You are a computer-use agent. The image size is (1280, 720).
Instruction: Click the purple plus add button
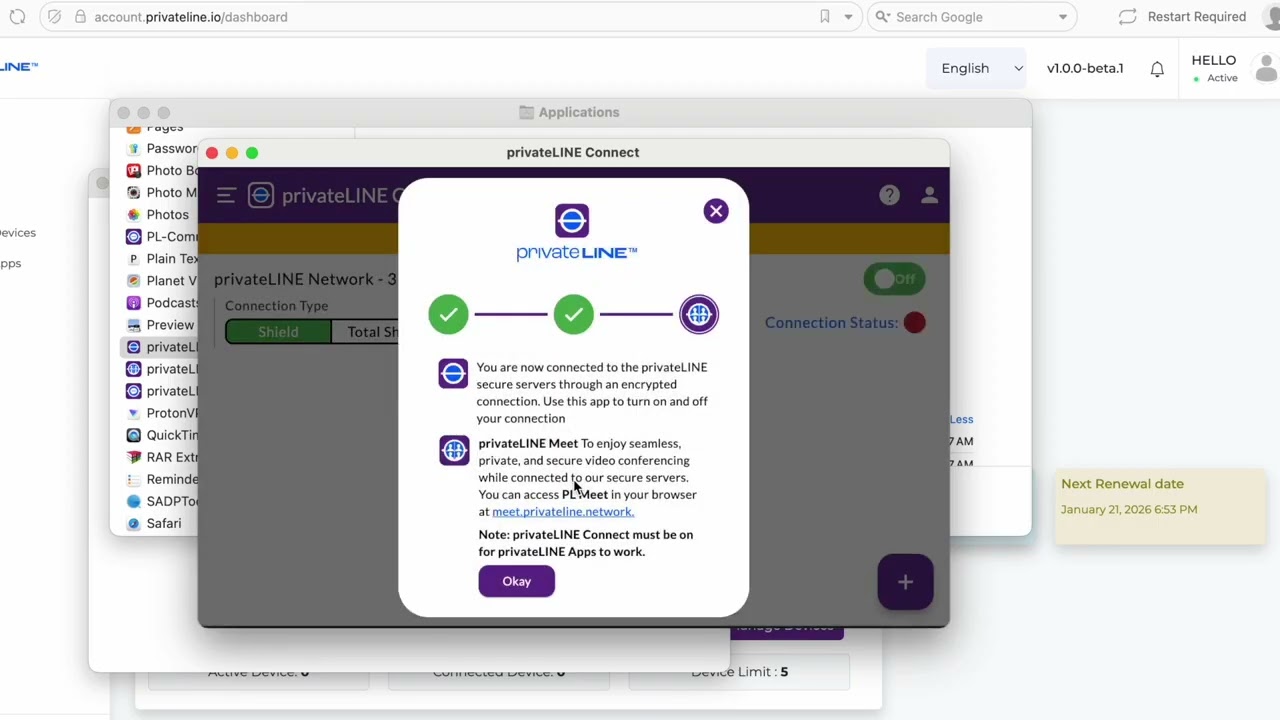pyautogui.click(x=905, y=582)
